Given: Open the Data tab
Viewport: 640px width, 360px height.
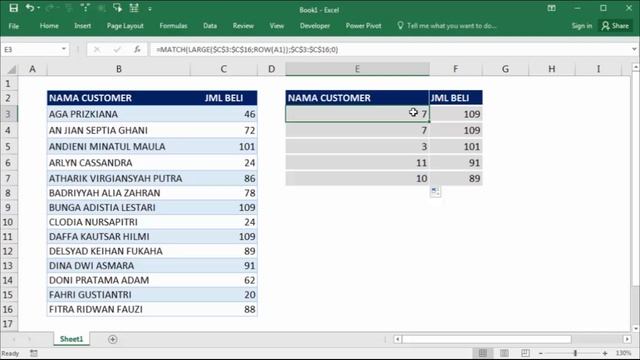Looking at the screenshot, I should 210,26.
